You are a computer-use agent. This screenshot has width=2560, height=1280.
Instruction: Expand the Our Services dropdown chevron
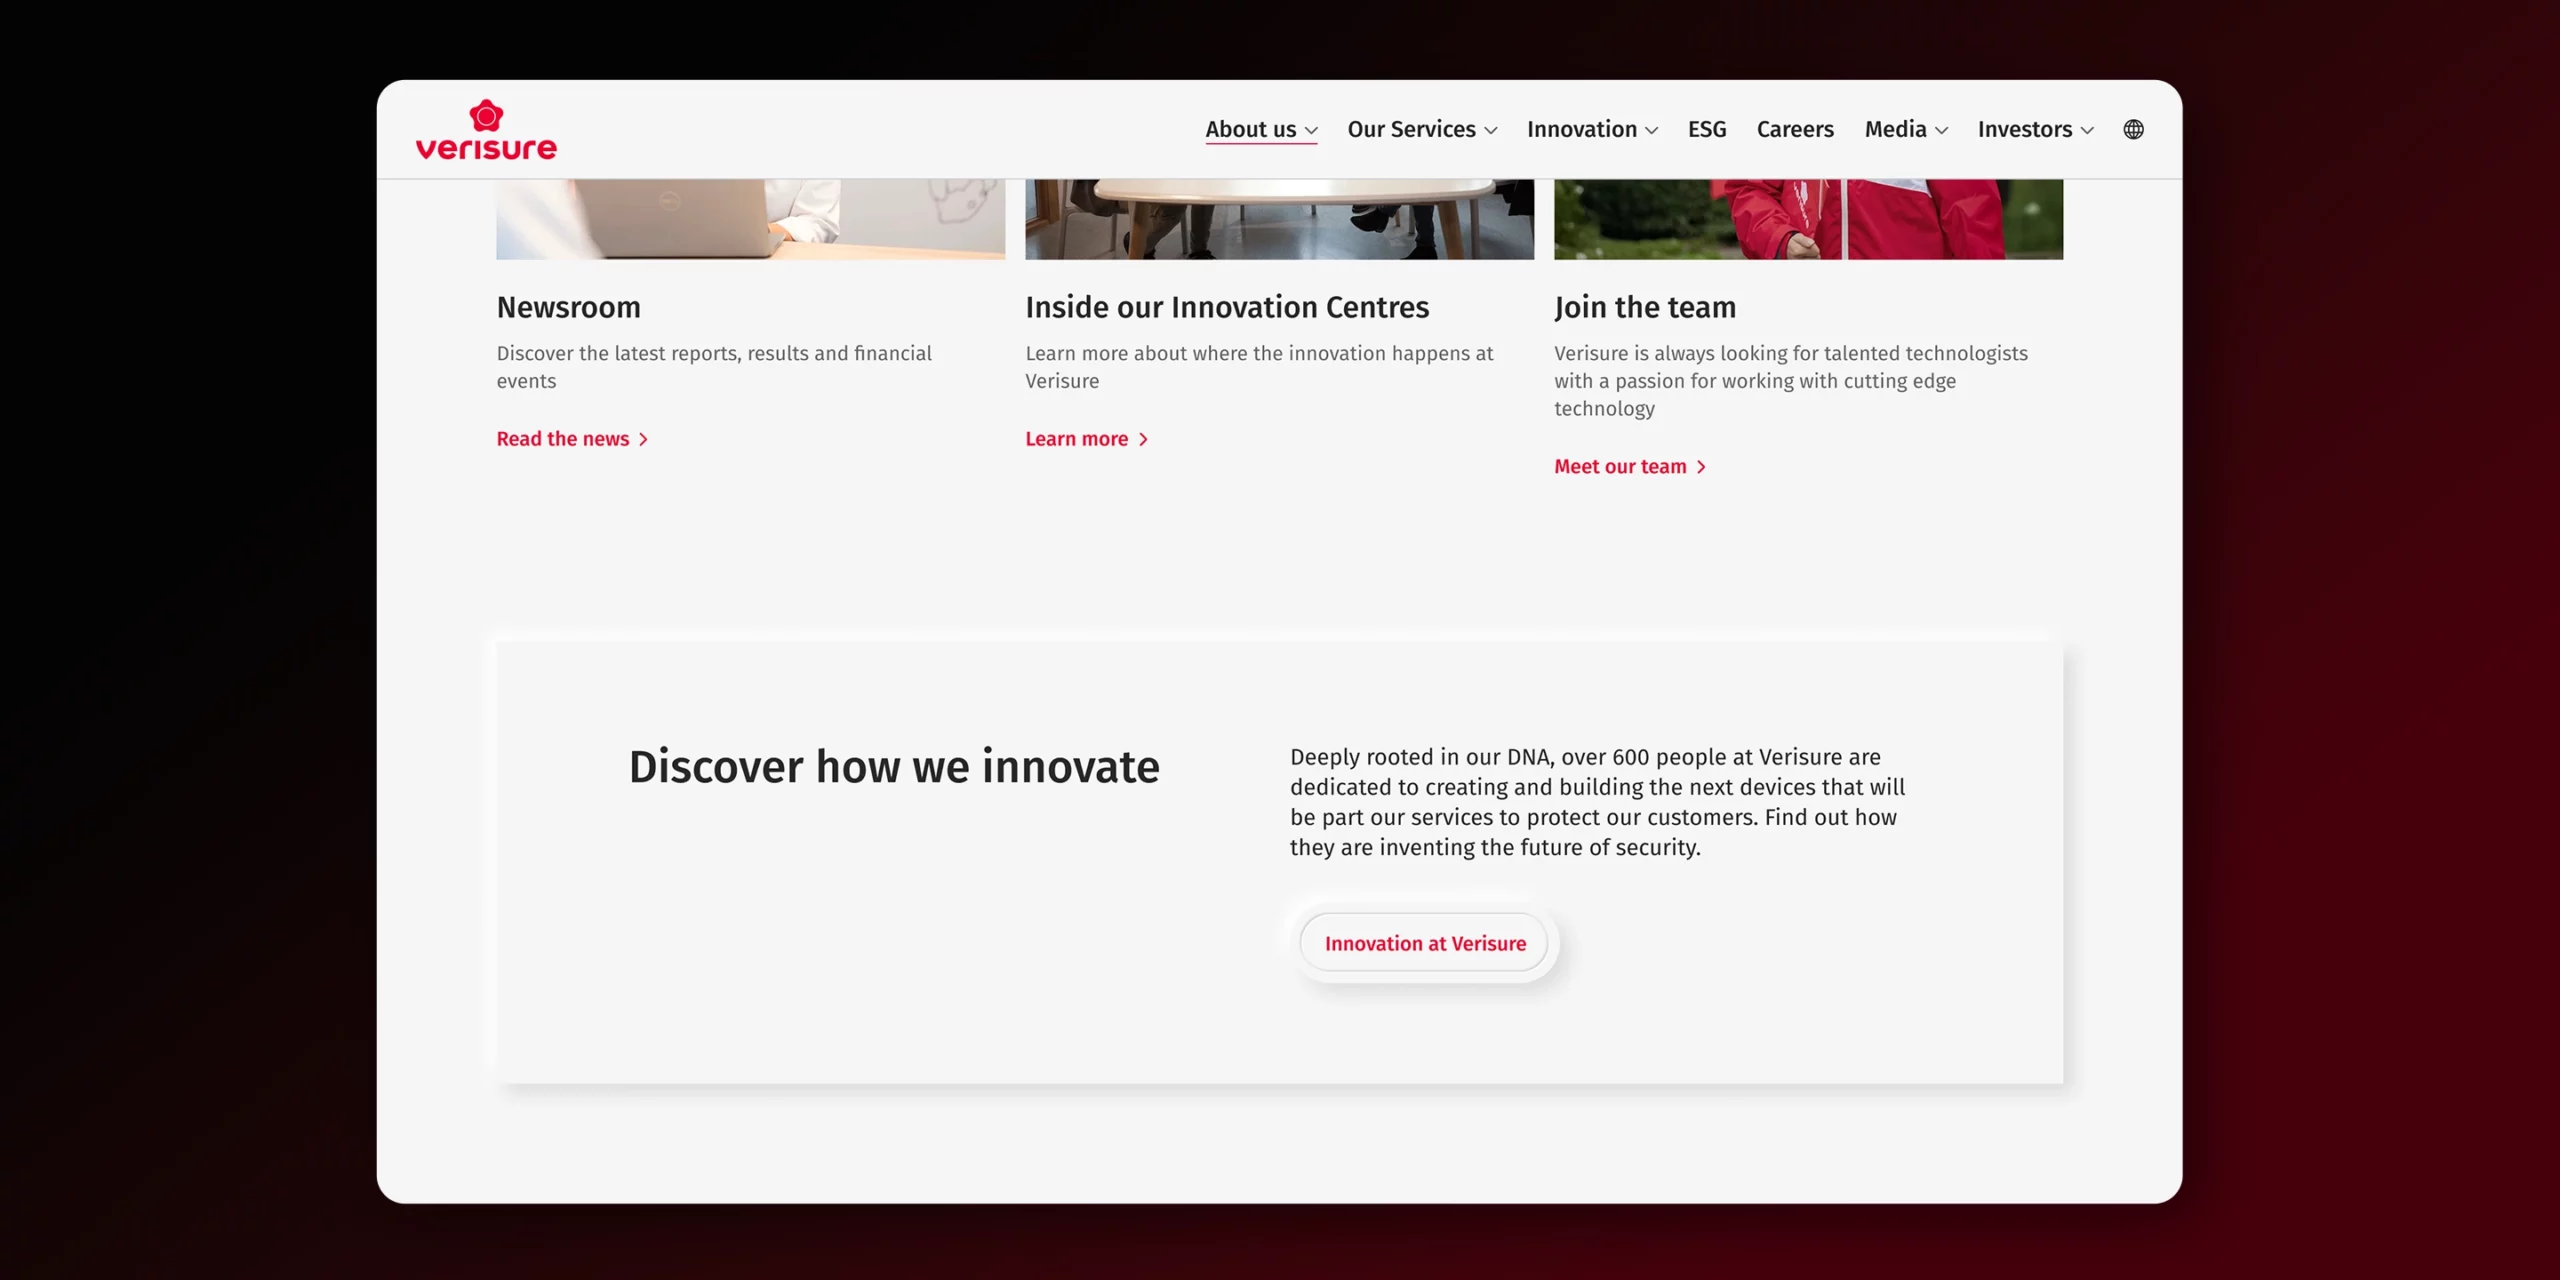(x=1491, y=131)
